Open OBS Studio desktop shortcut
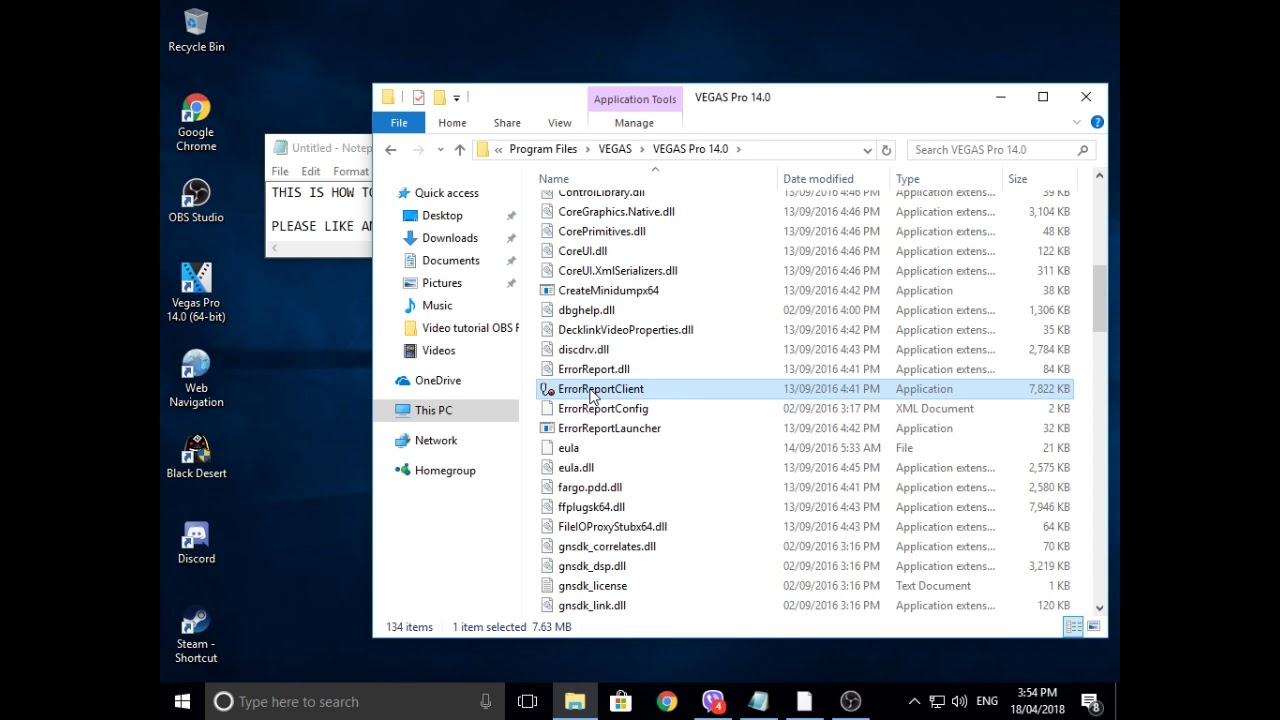This screenshot has height=720, width=1280. point(196,200)
